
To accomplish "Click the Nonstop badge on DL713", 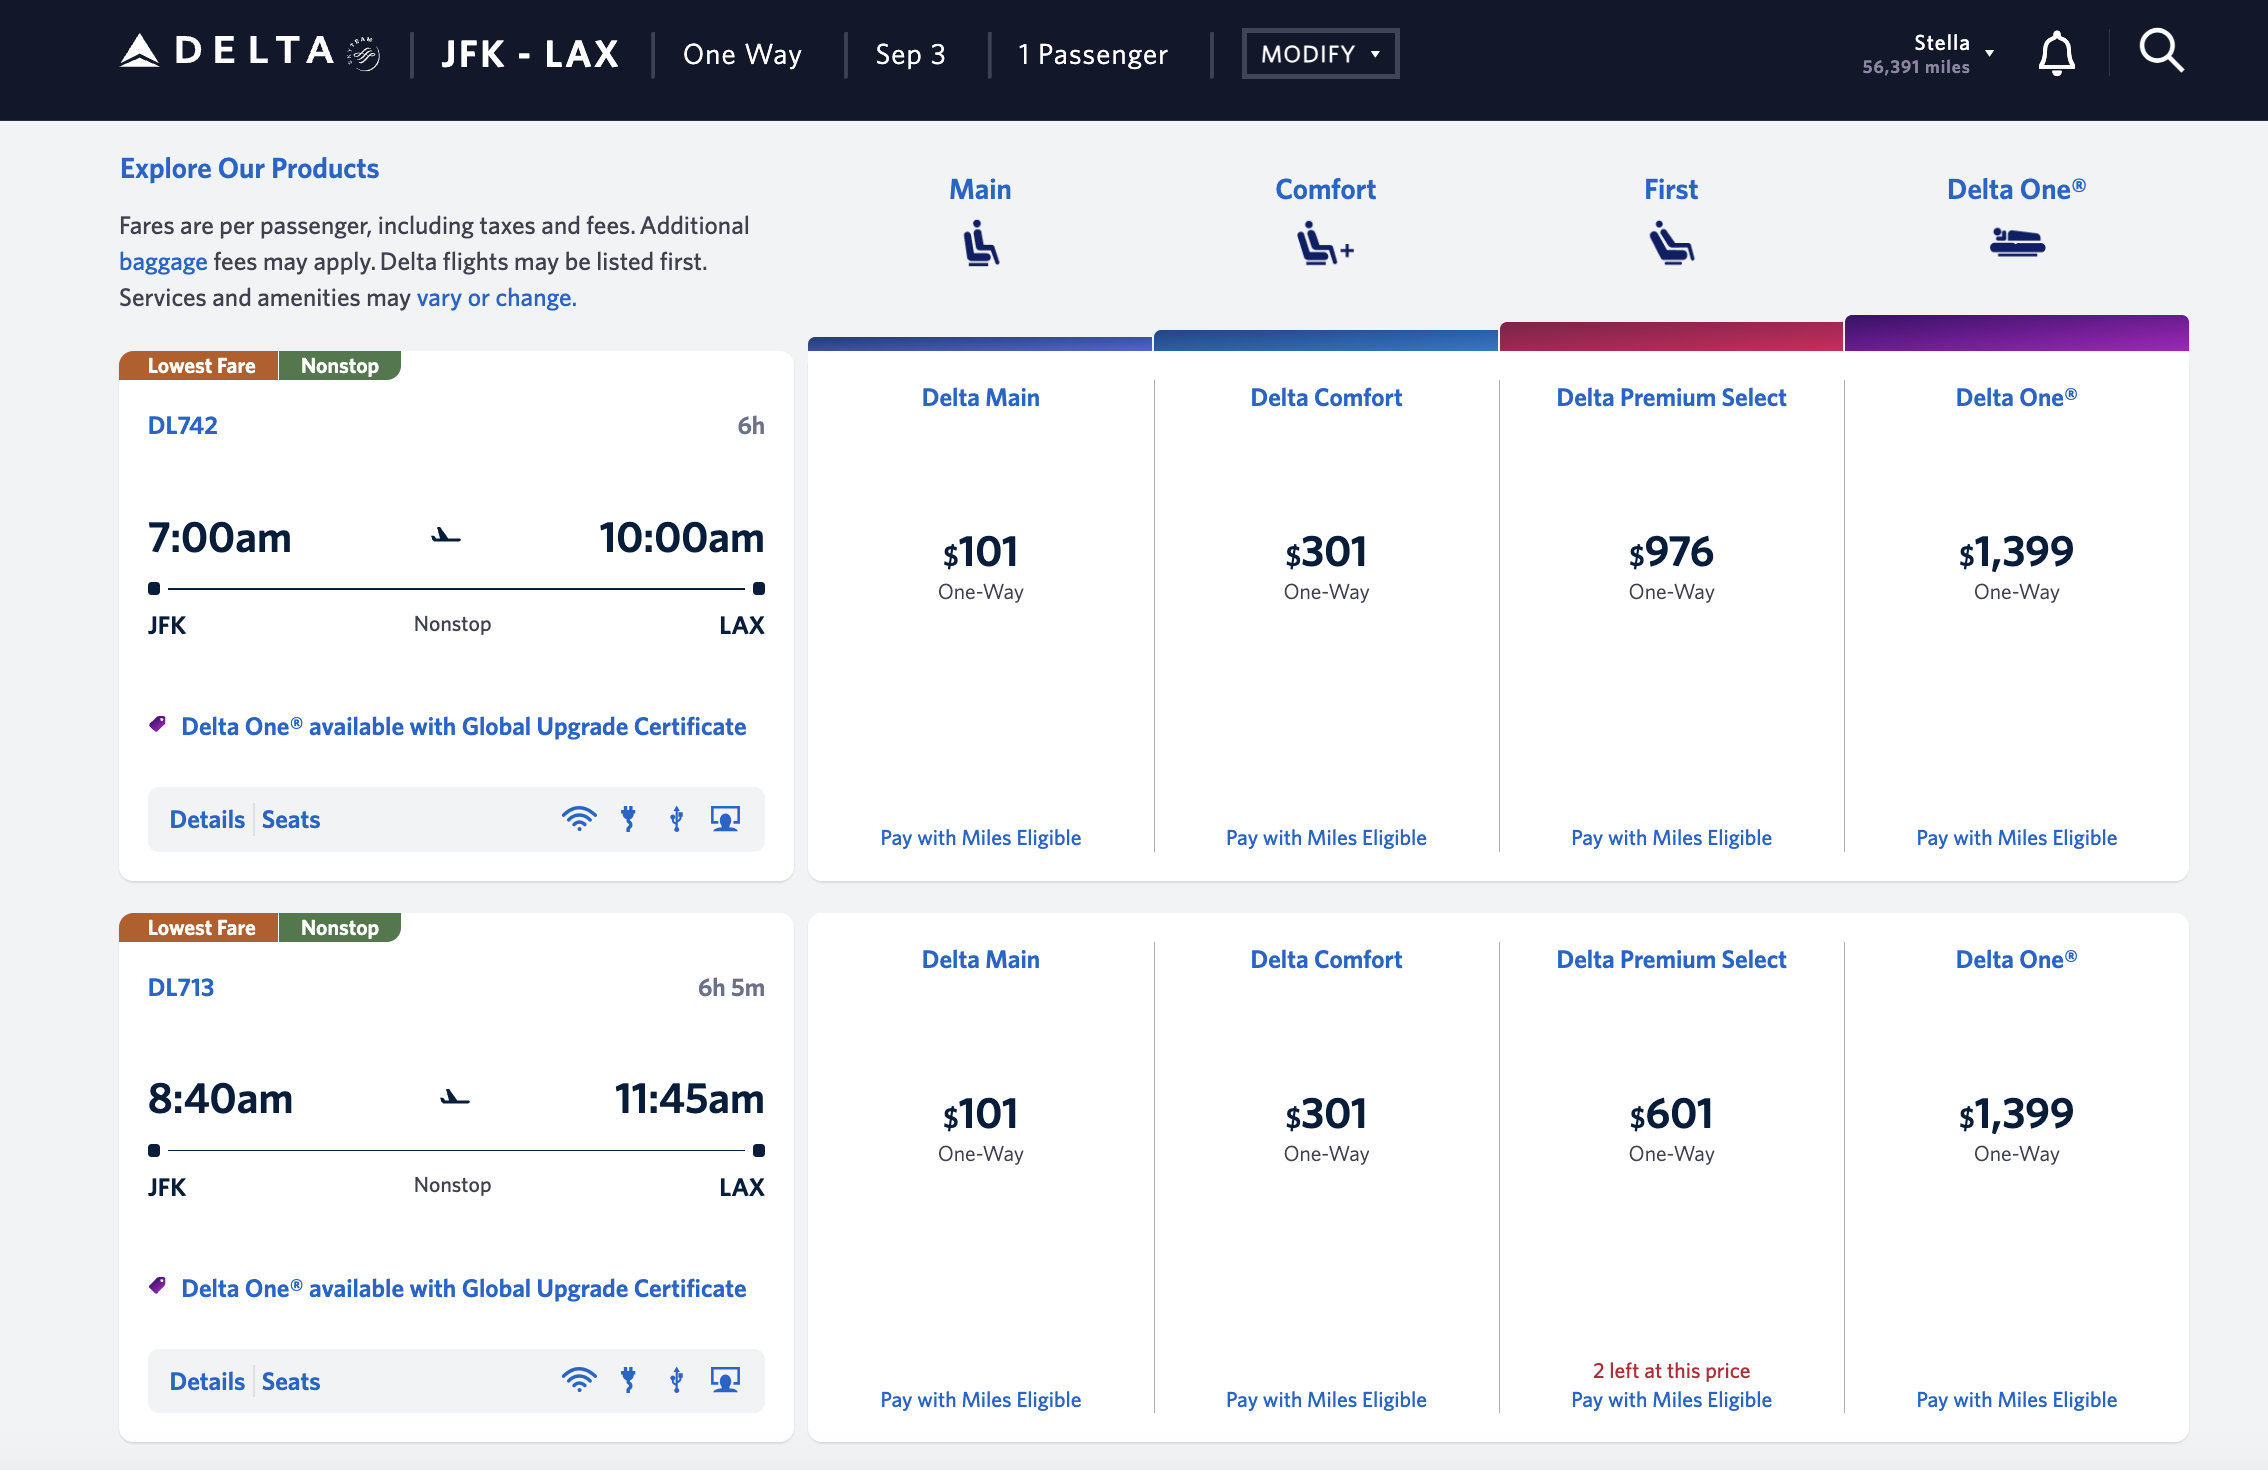I will click(340, 928).
